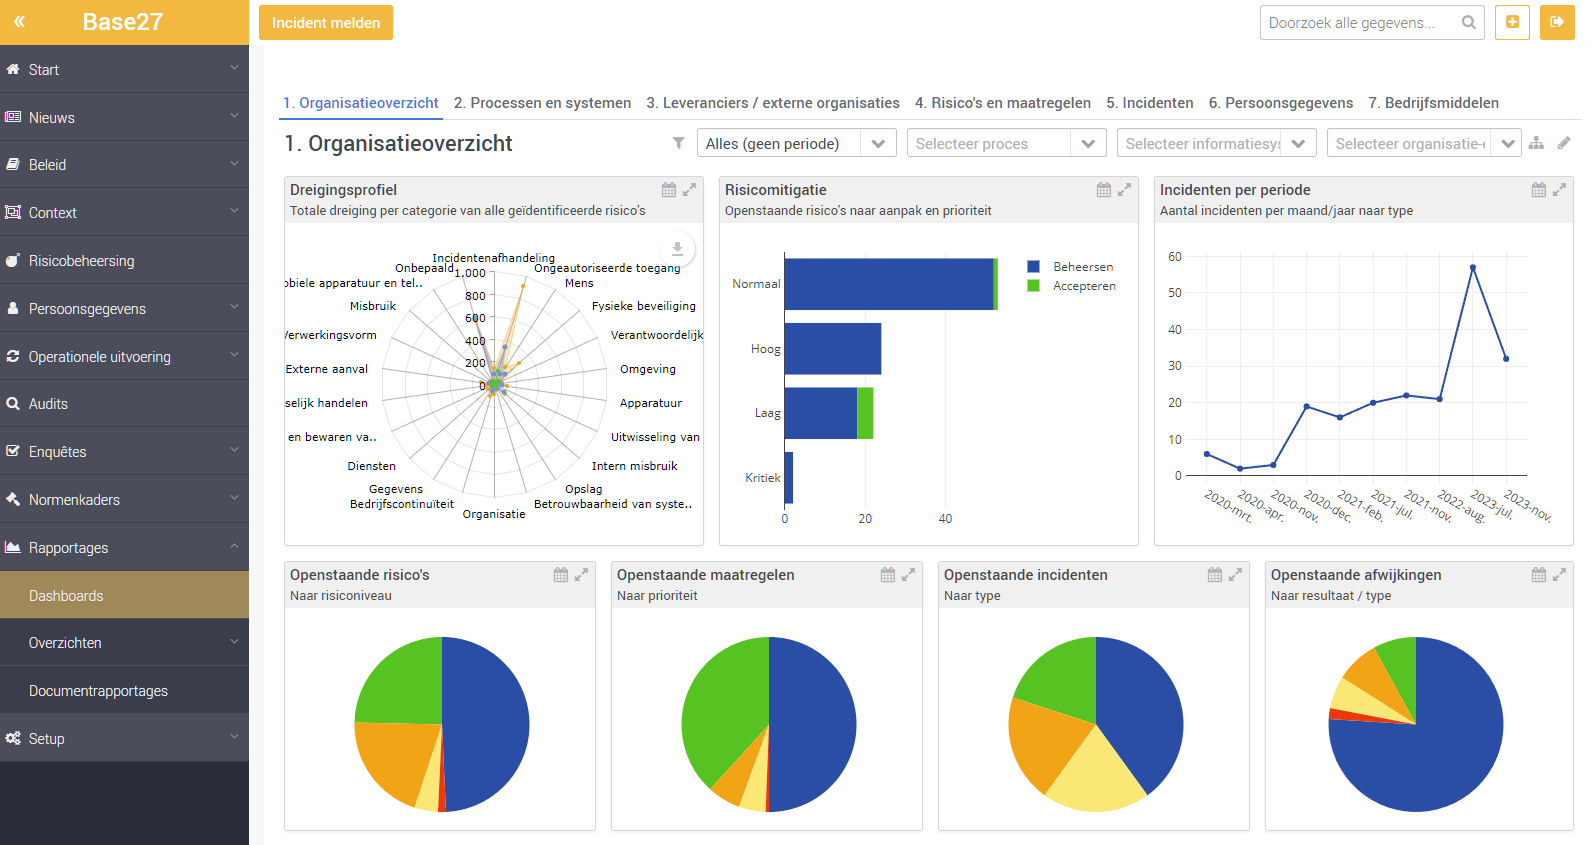This screenshot has width=1592, height=845.
Task: Download the Dreigingsprofiel radar chart
Action: [677, 248]
